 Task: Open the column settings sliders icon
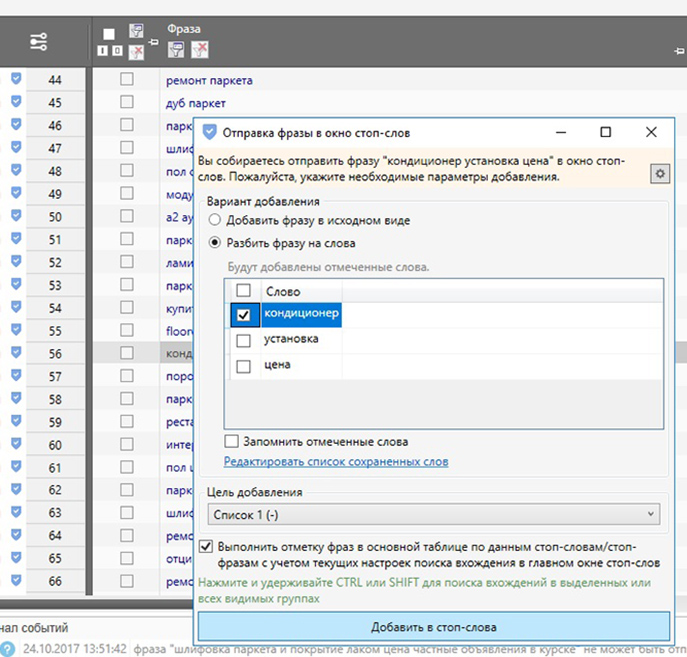click(39, 42)
